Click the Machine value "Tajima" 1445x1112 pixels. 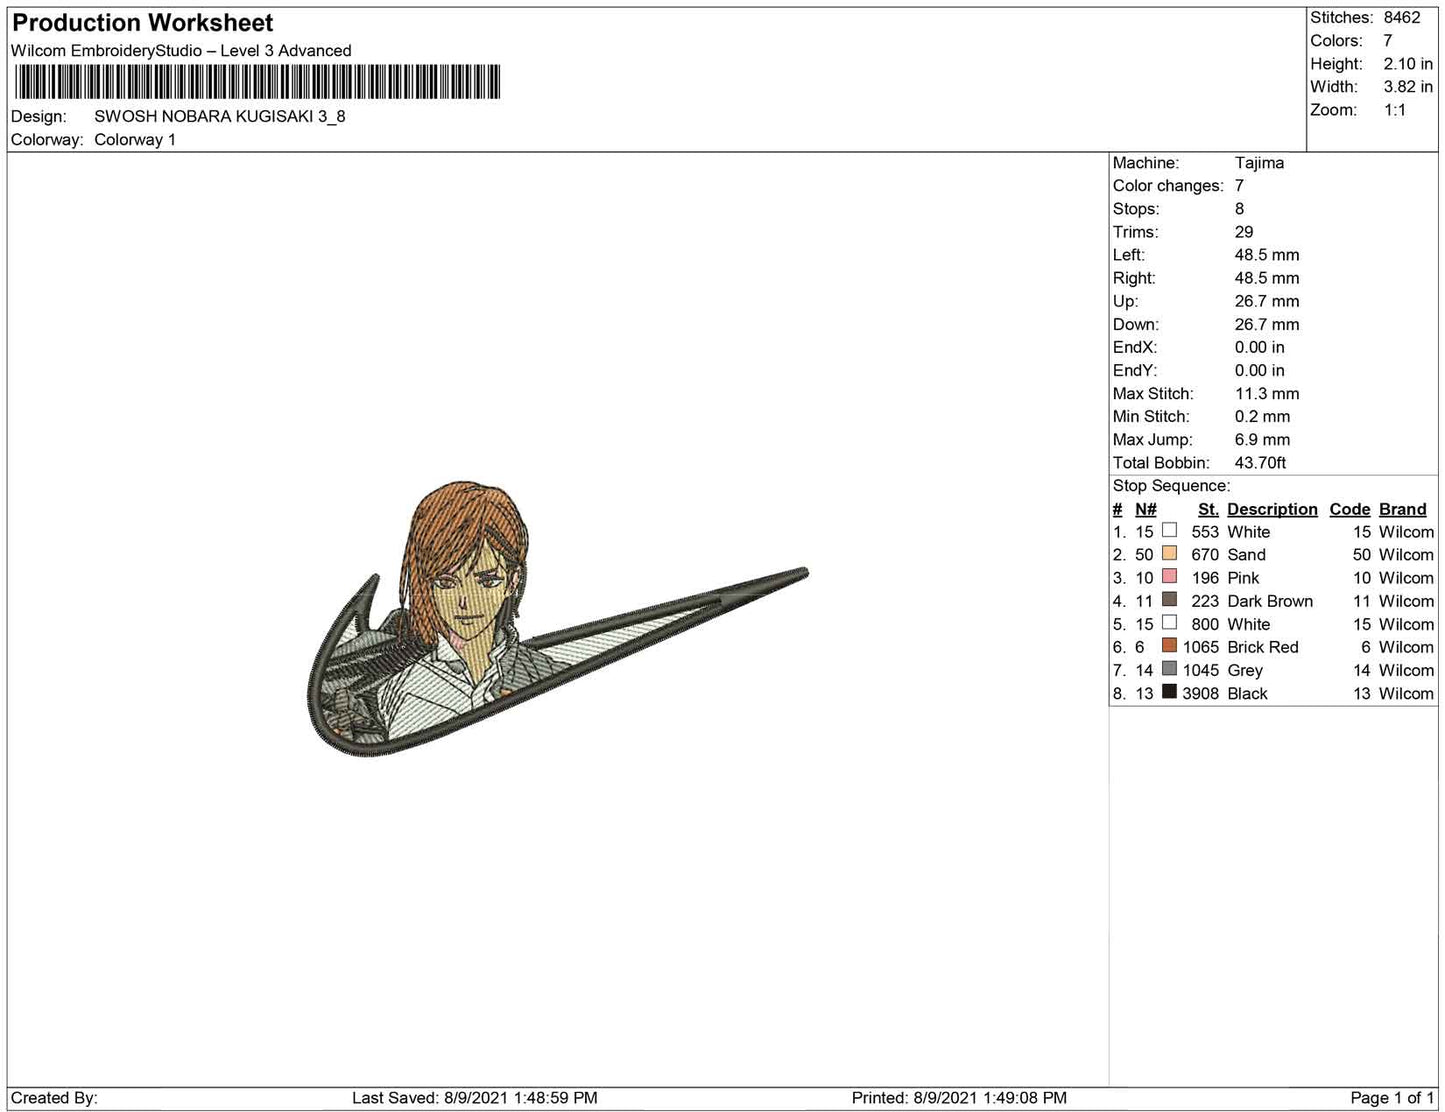pyautogui.click(x=1259, y=163)
